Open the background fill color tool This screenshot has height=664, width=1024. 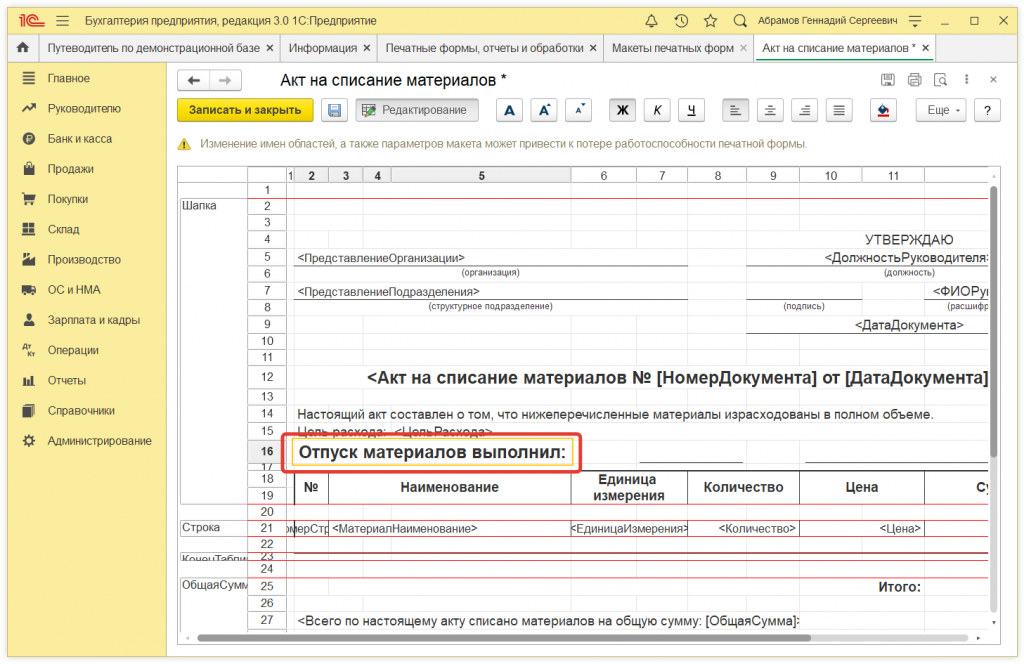coord(882,111)
